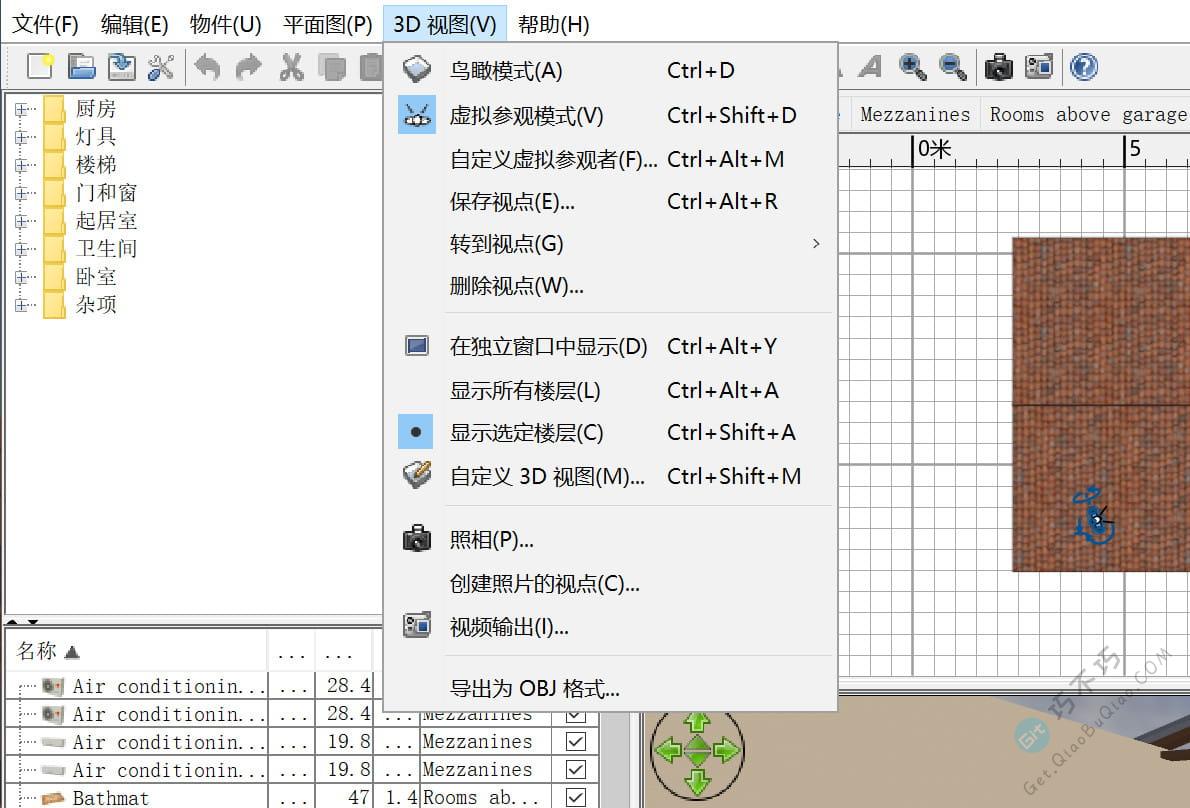Close the 3D 视图(V) menu
The height and width of the screenshot is (808, 1190).
(445, 24)
